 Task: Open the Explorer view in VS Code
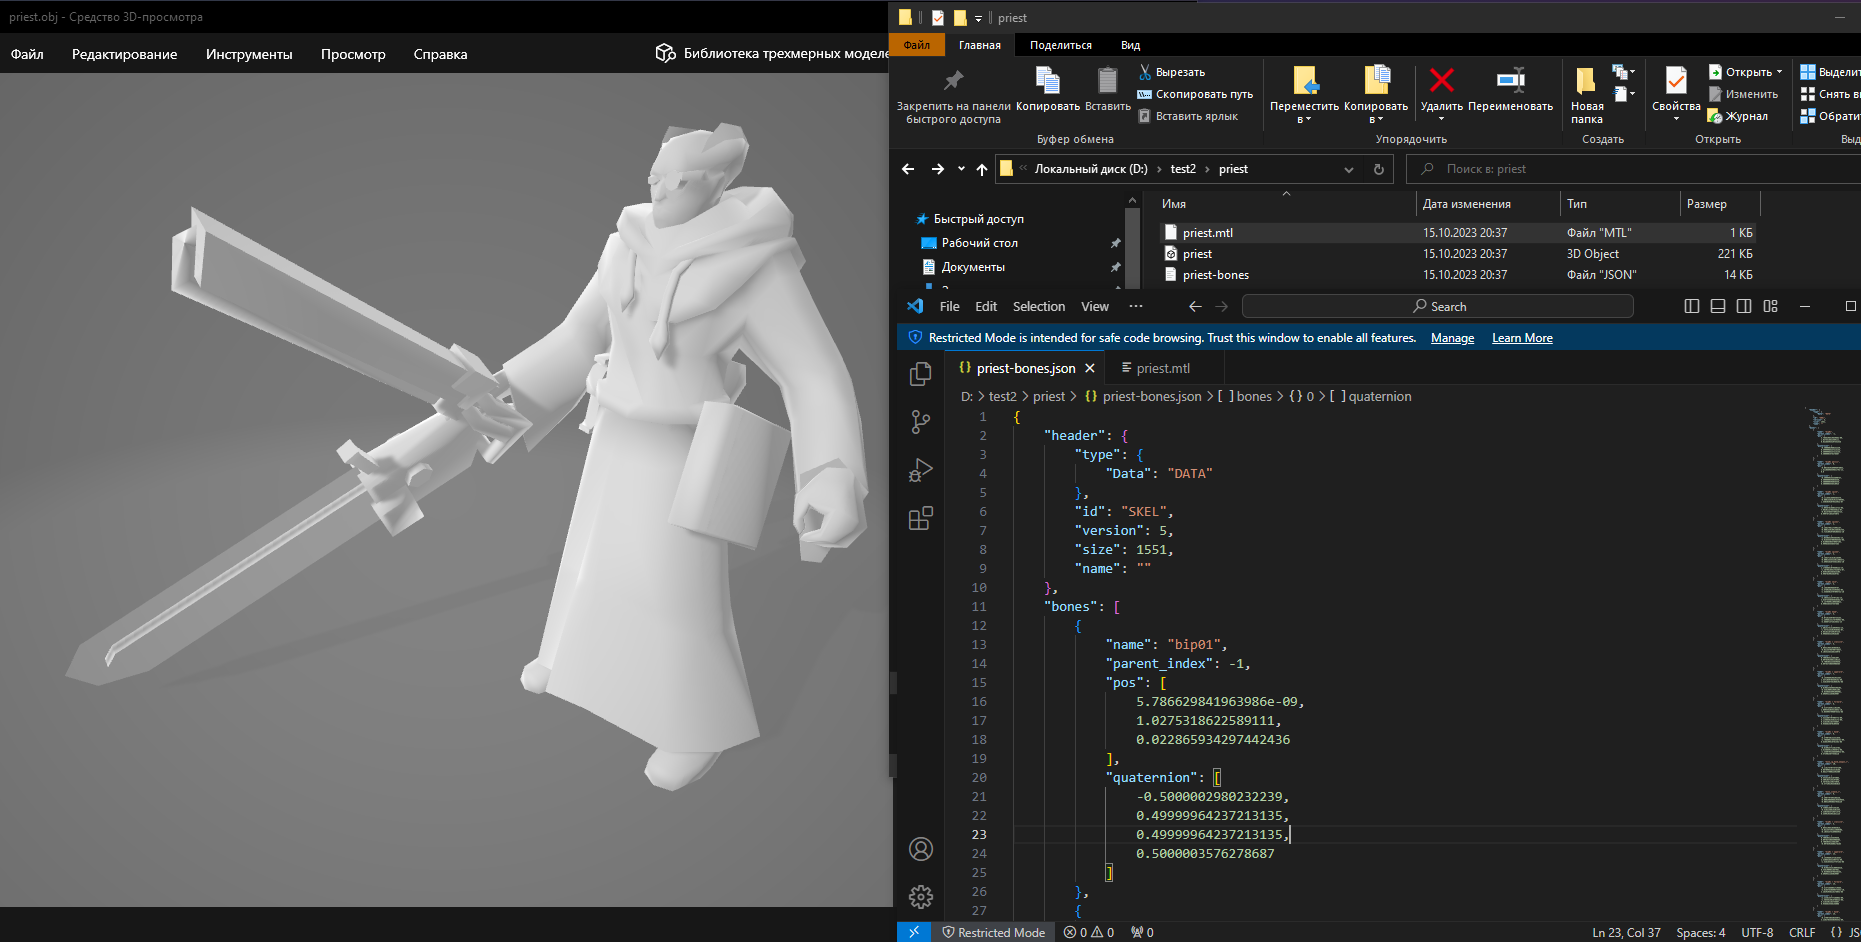click(920, 374)
